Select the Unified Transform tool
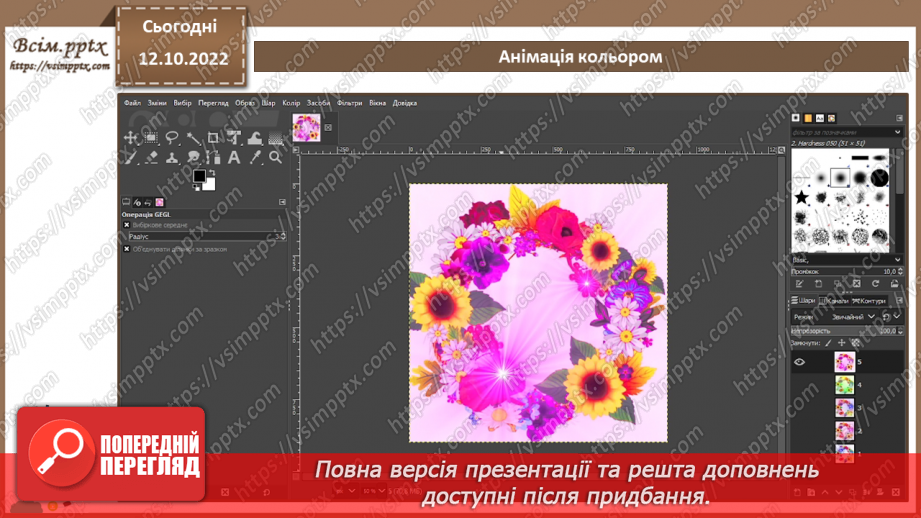Viewport: 921px width, 518px height. pos(234,138)
